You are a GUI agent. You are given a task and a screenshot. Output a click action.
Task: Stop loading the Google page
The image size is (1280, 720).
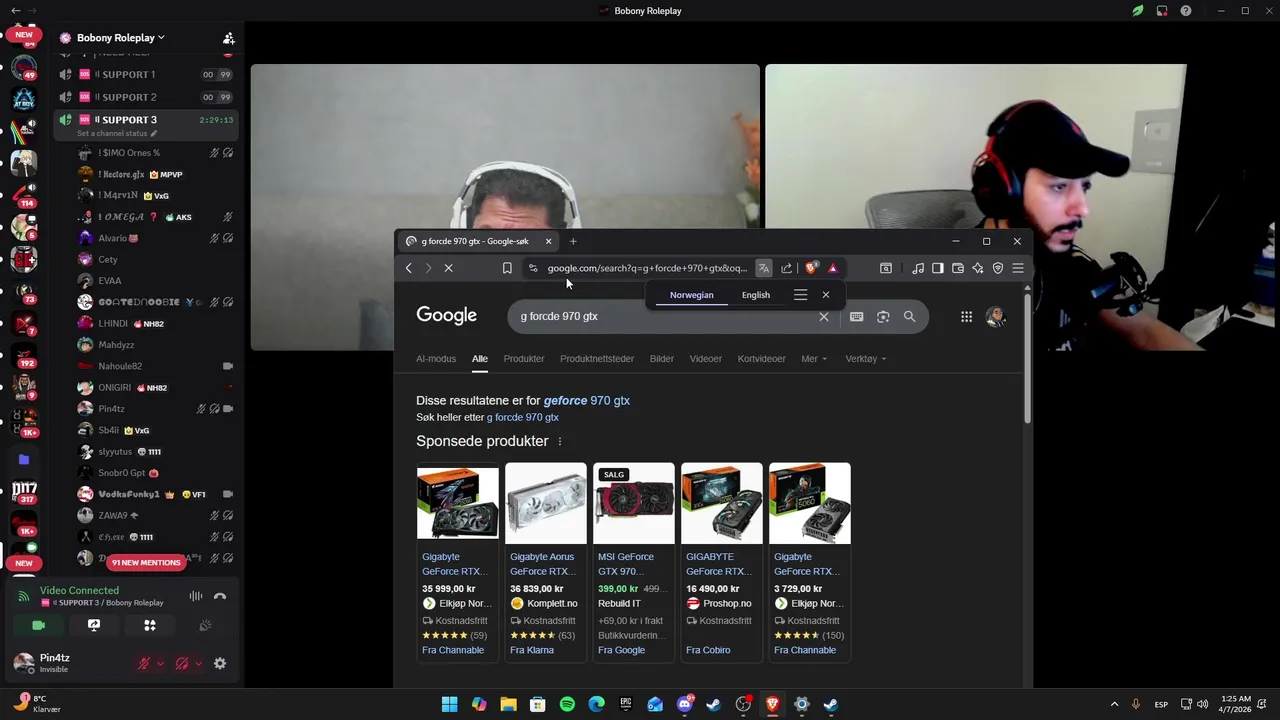pyautogui.click(x=448, y=268)
